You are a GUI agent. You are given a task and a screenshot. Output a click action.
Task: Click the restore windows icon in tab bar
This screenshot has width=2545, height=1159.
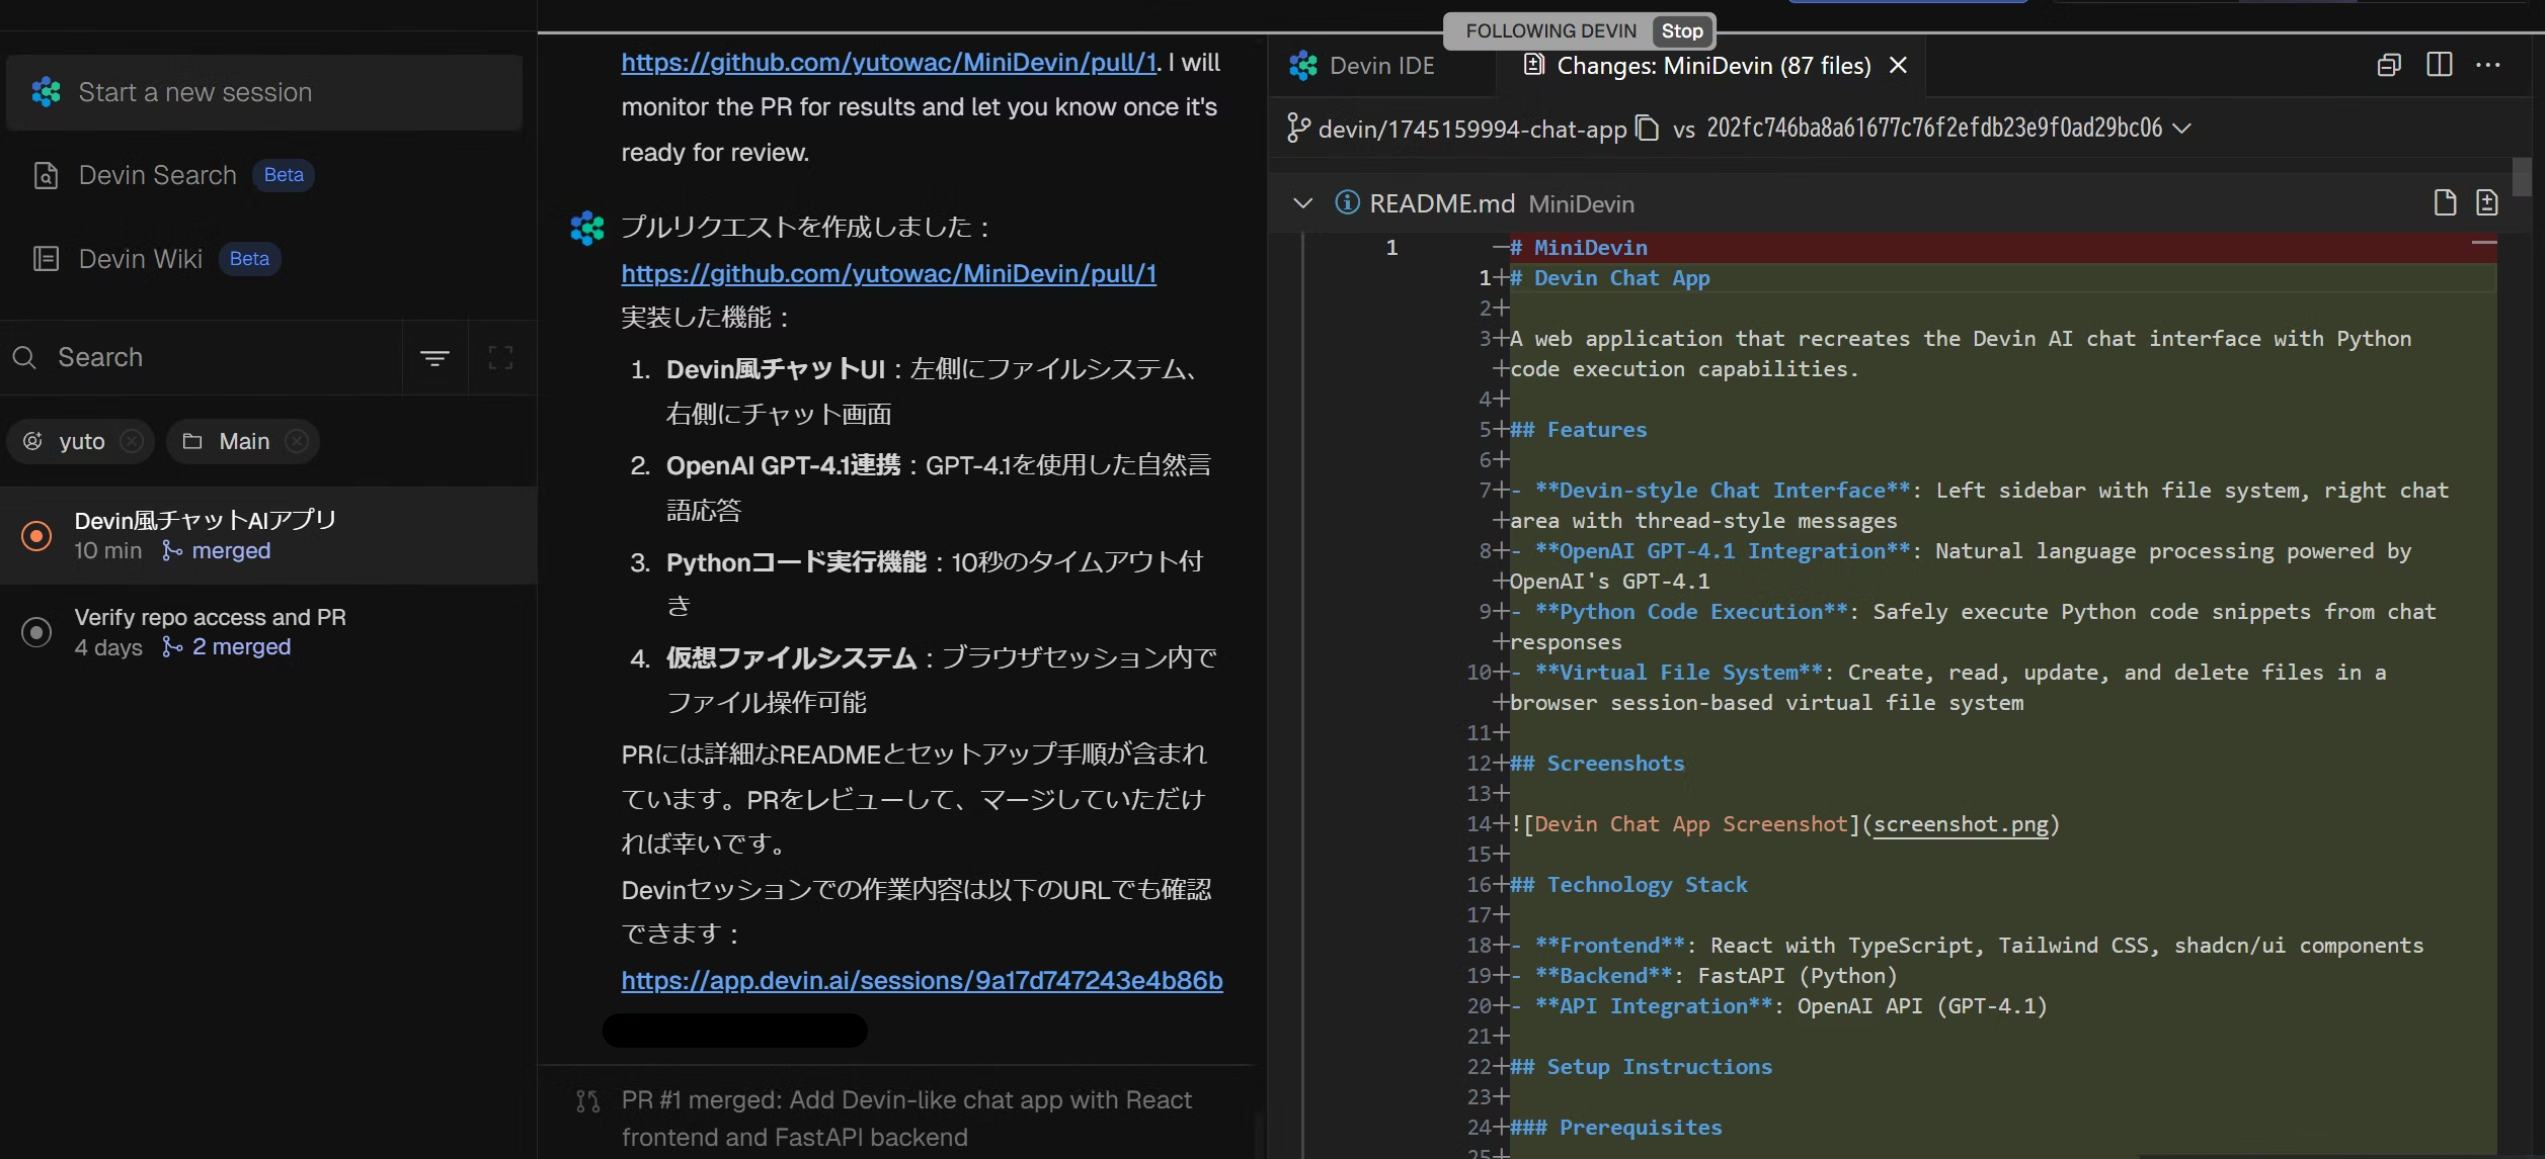2388,65
